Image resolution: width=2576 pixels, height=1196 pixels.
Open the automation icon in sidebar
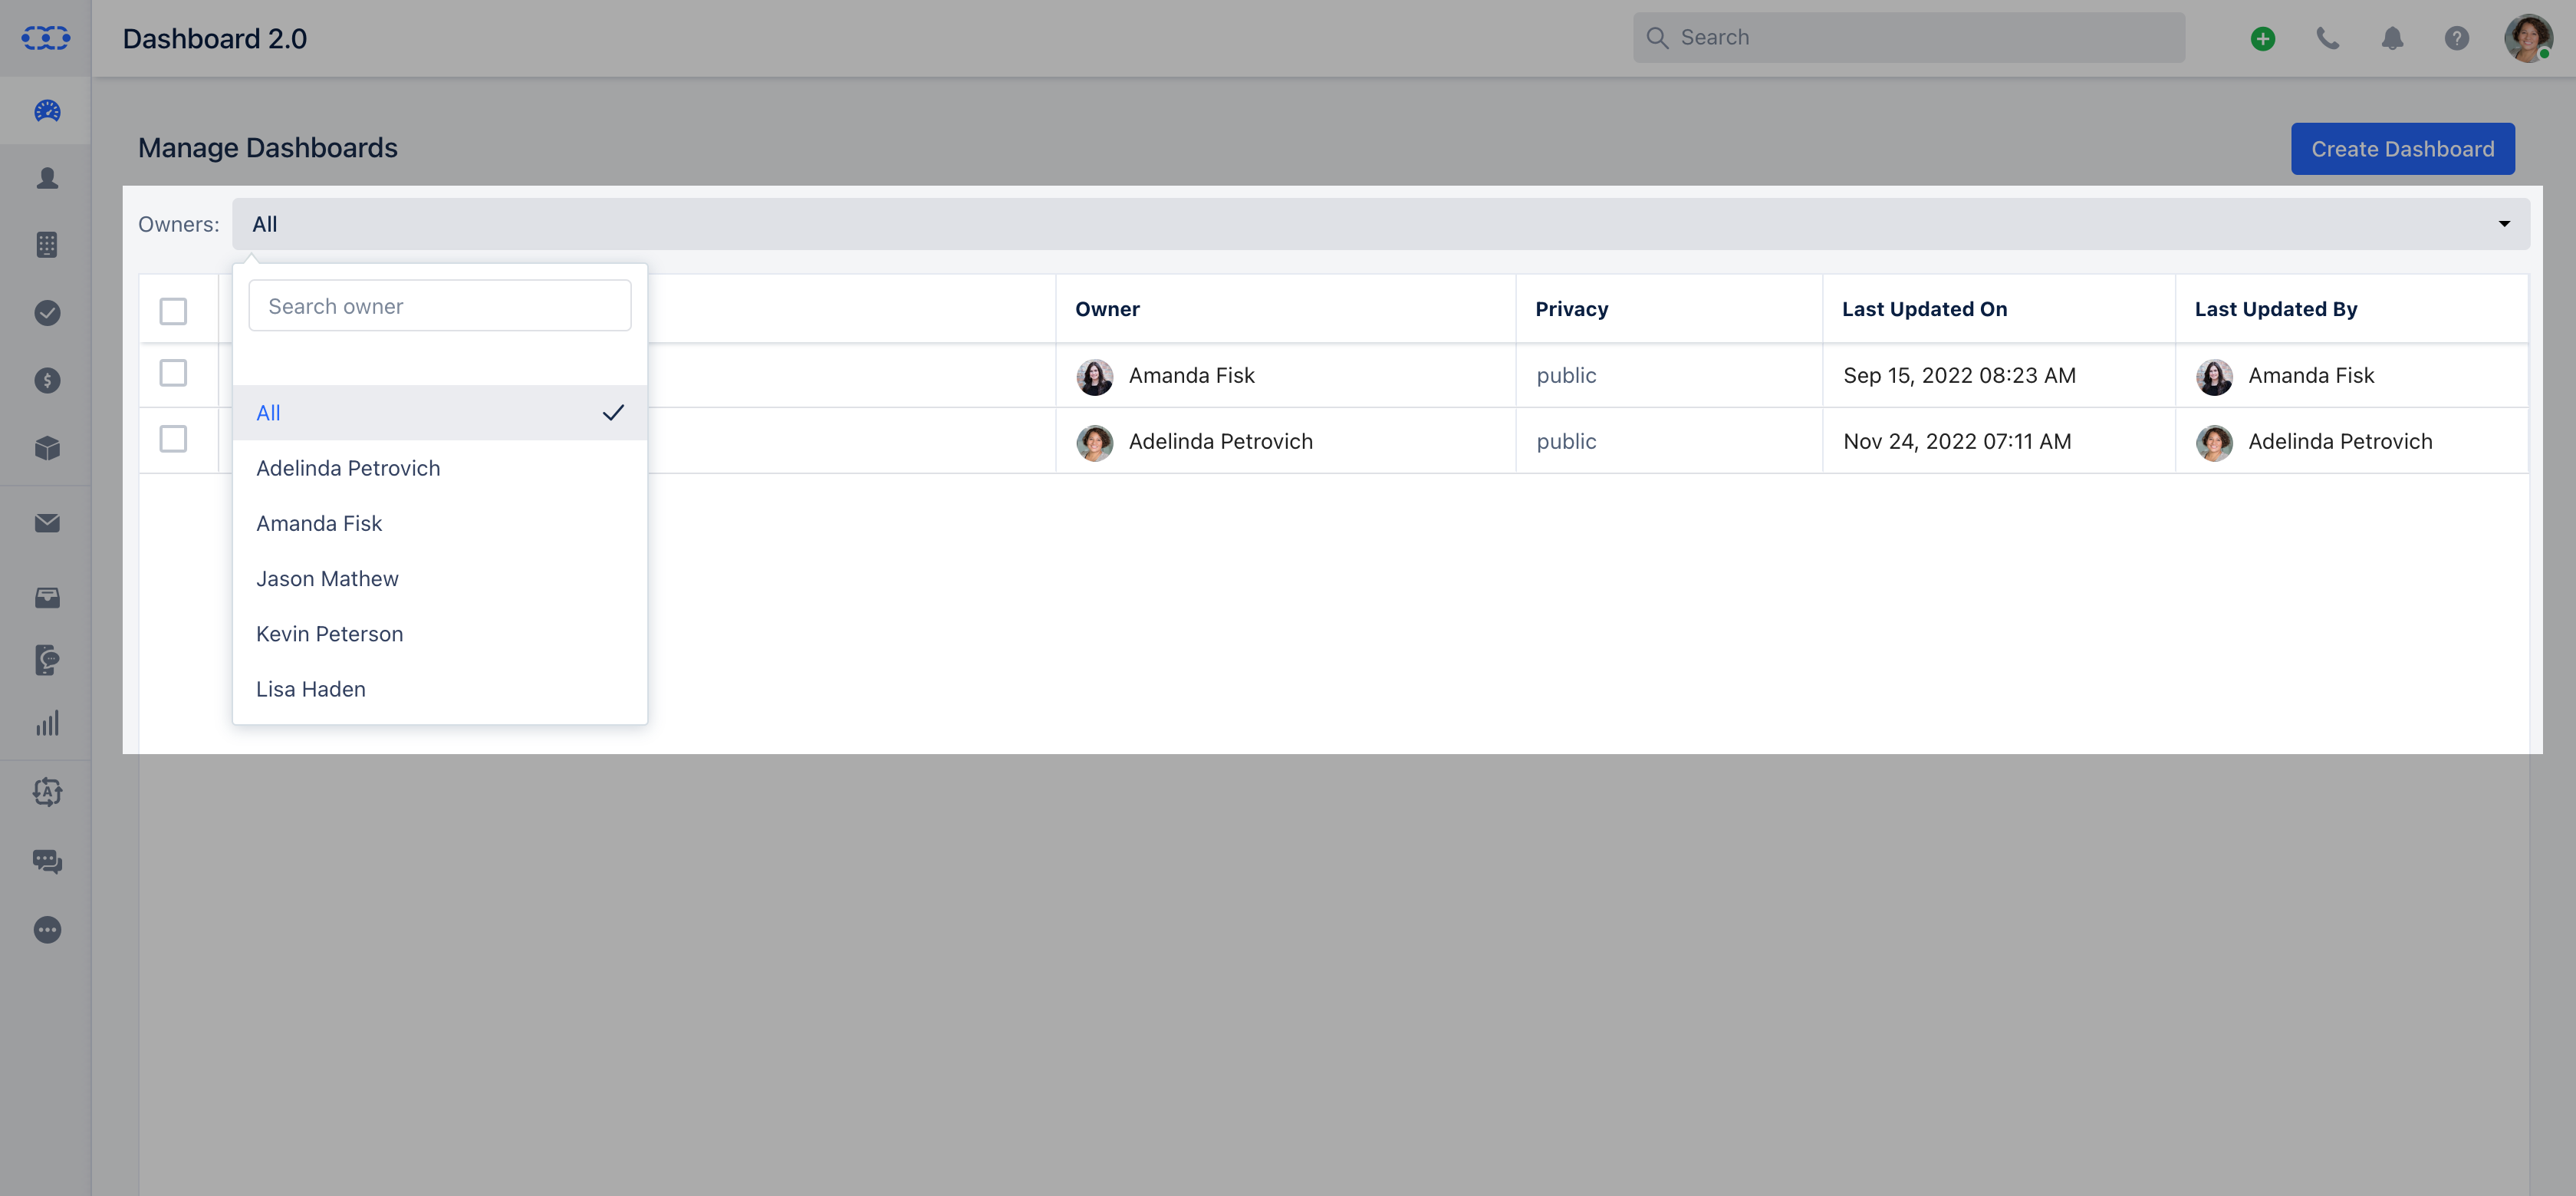coord(47,792)
